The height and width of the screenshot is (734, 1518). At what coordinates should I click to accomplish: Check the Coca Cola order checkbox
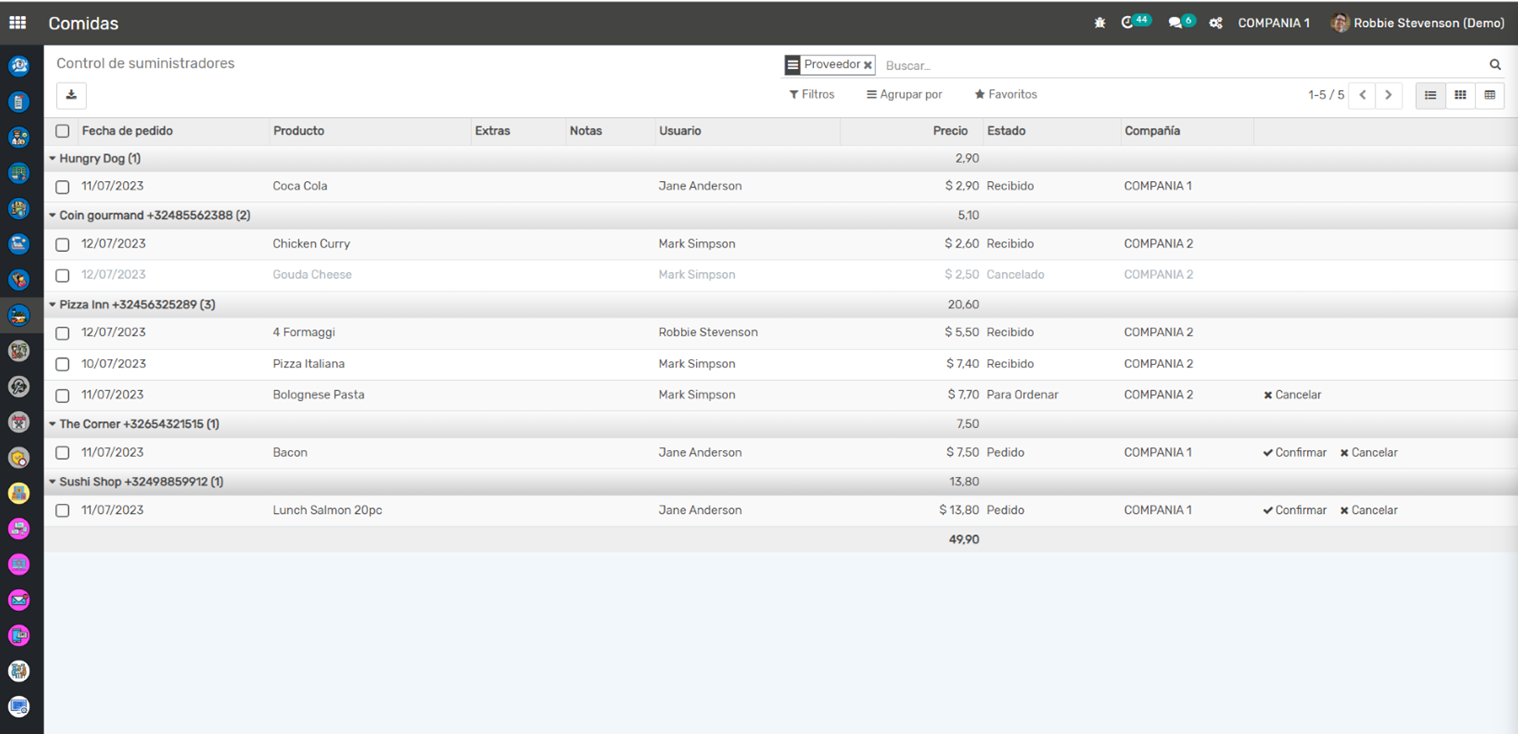point(62,187)
